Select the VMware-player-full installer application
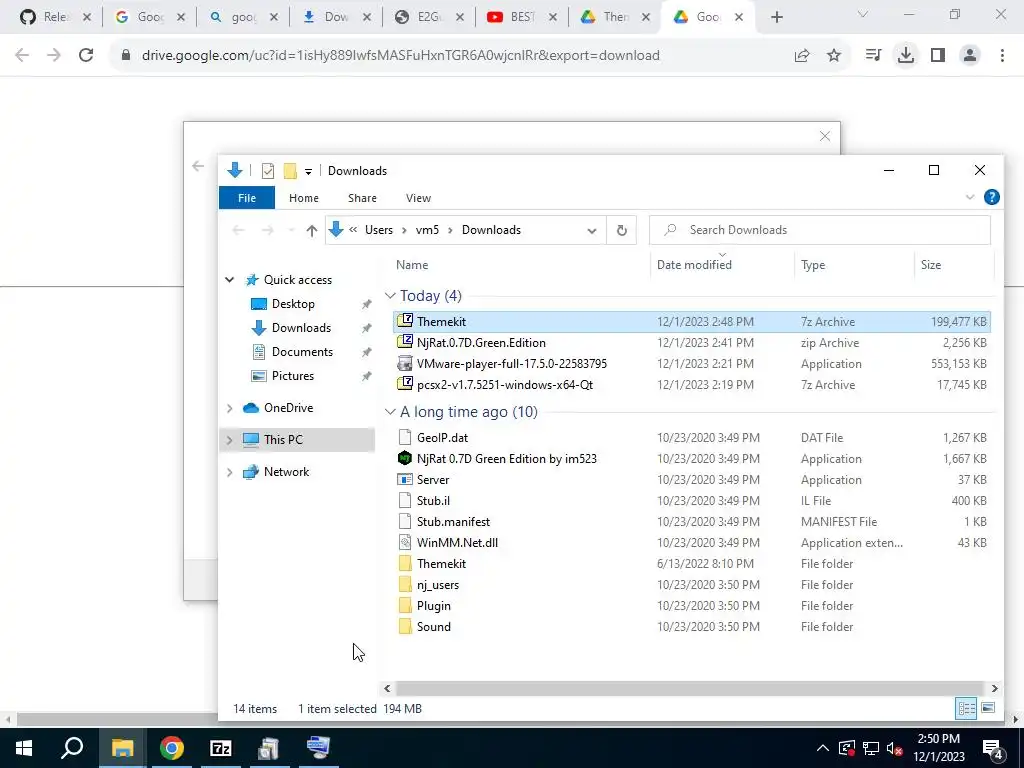The height and width of the screenshot is (768, 1024). tap(692, 364)
